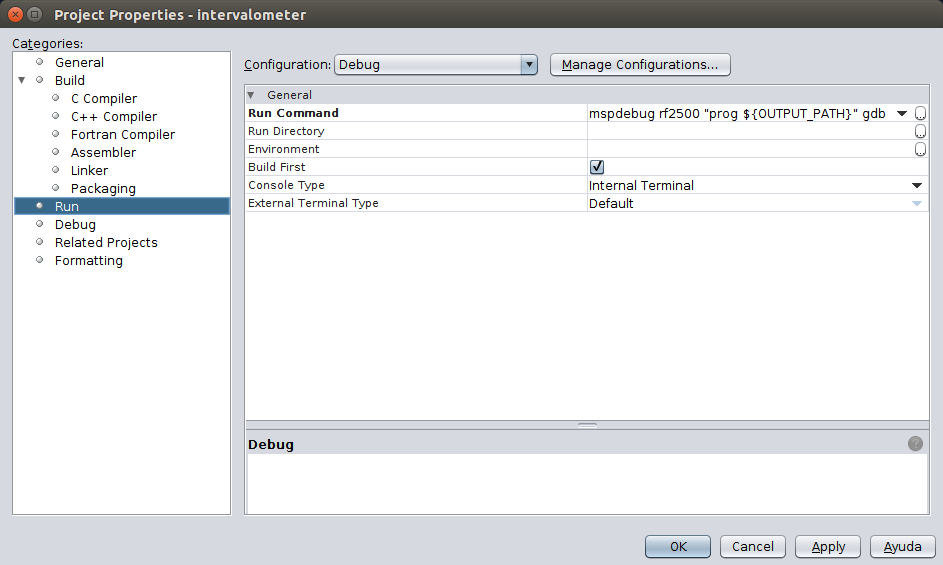Click the help question mark icon
This screenshot has width=943, height=565.
pos(915,444)
